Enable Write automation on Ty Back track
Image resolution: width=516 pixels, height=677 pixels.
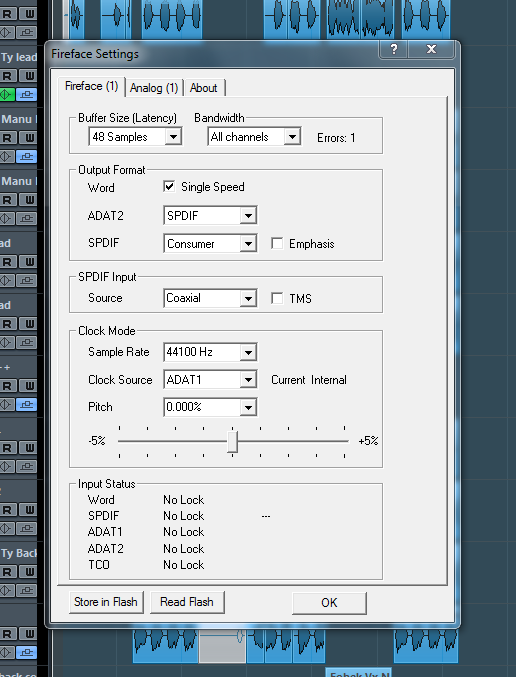click(28, 572)
